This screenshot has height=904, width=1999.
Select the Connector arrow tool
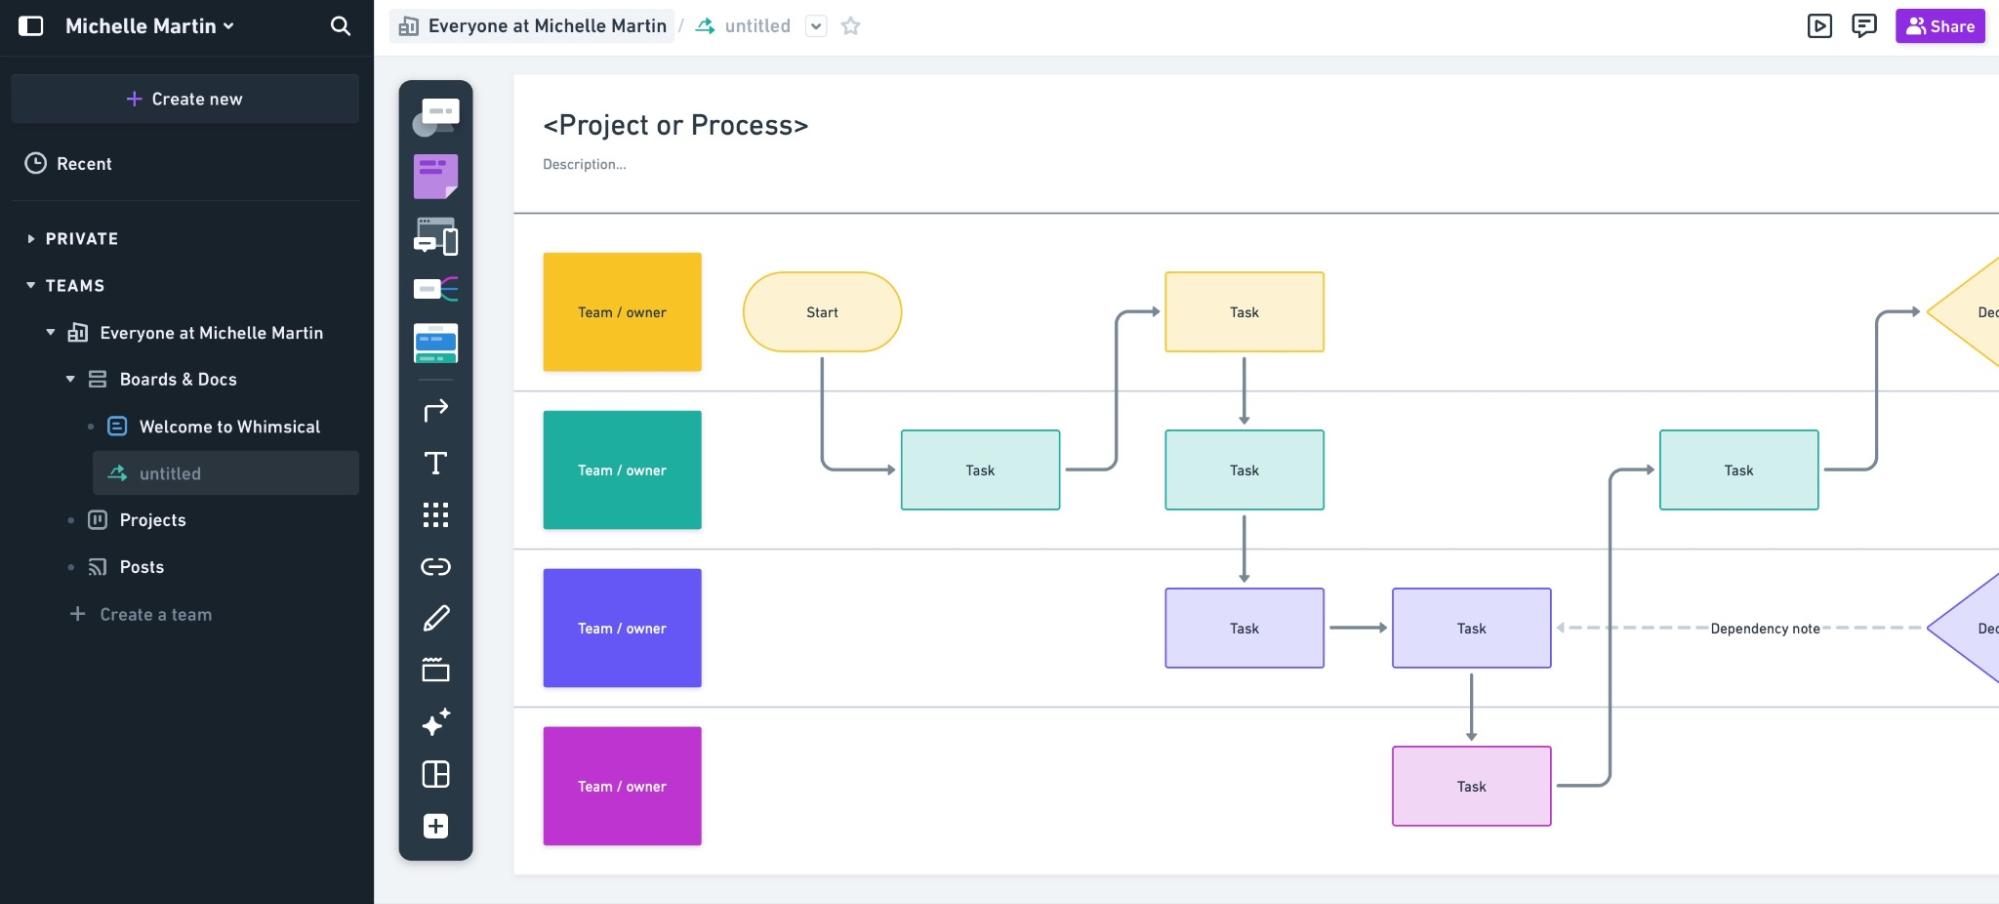click(x=435, y=410)
